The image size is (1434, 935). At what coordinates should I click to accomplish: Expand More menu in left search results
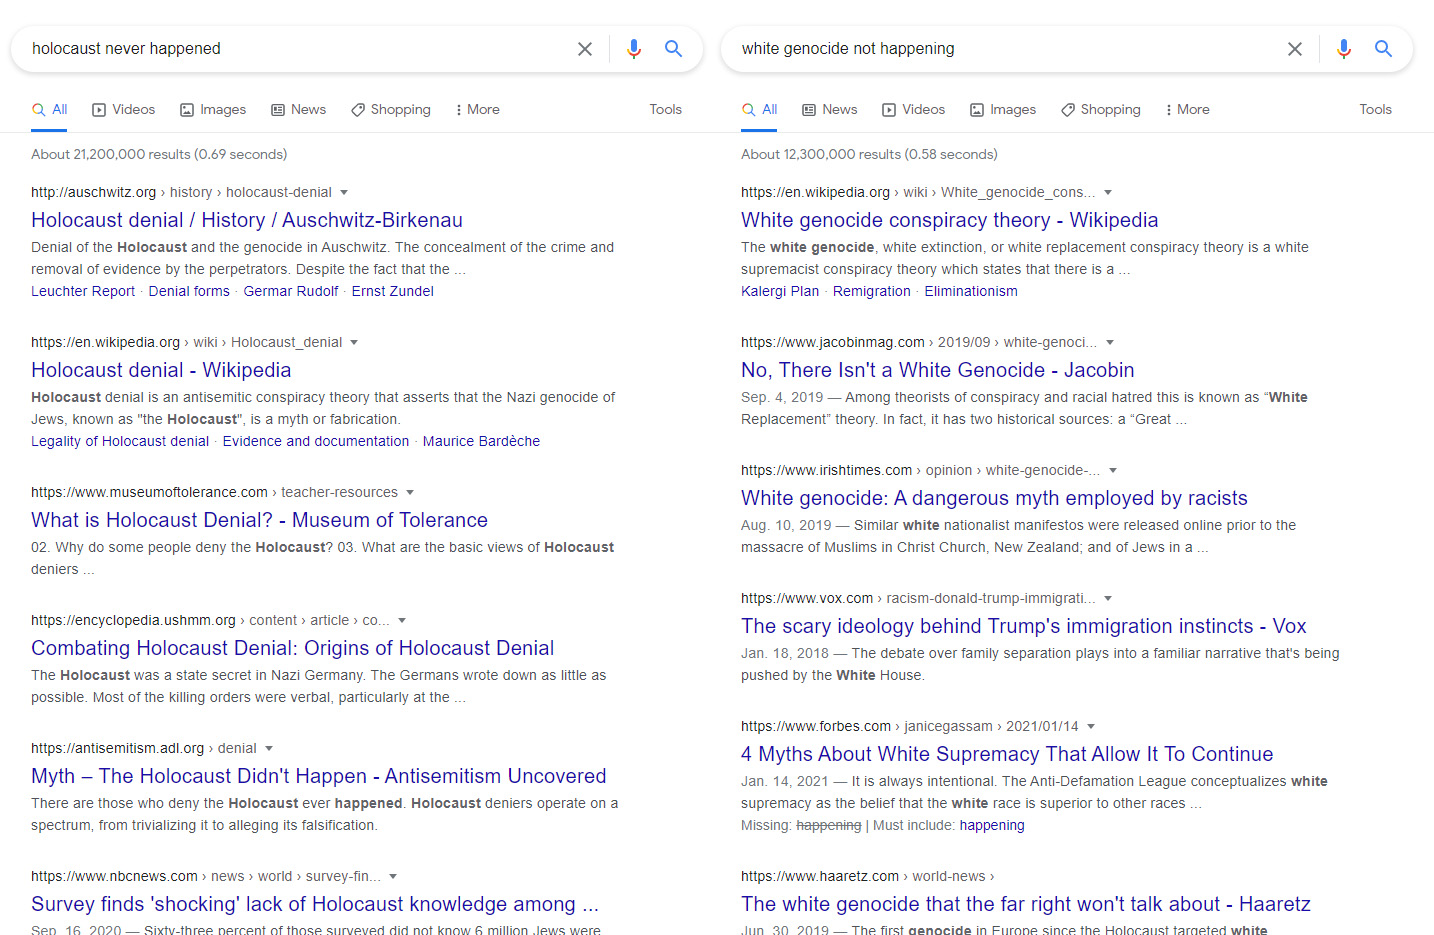[x=478, y=110]
